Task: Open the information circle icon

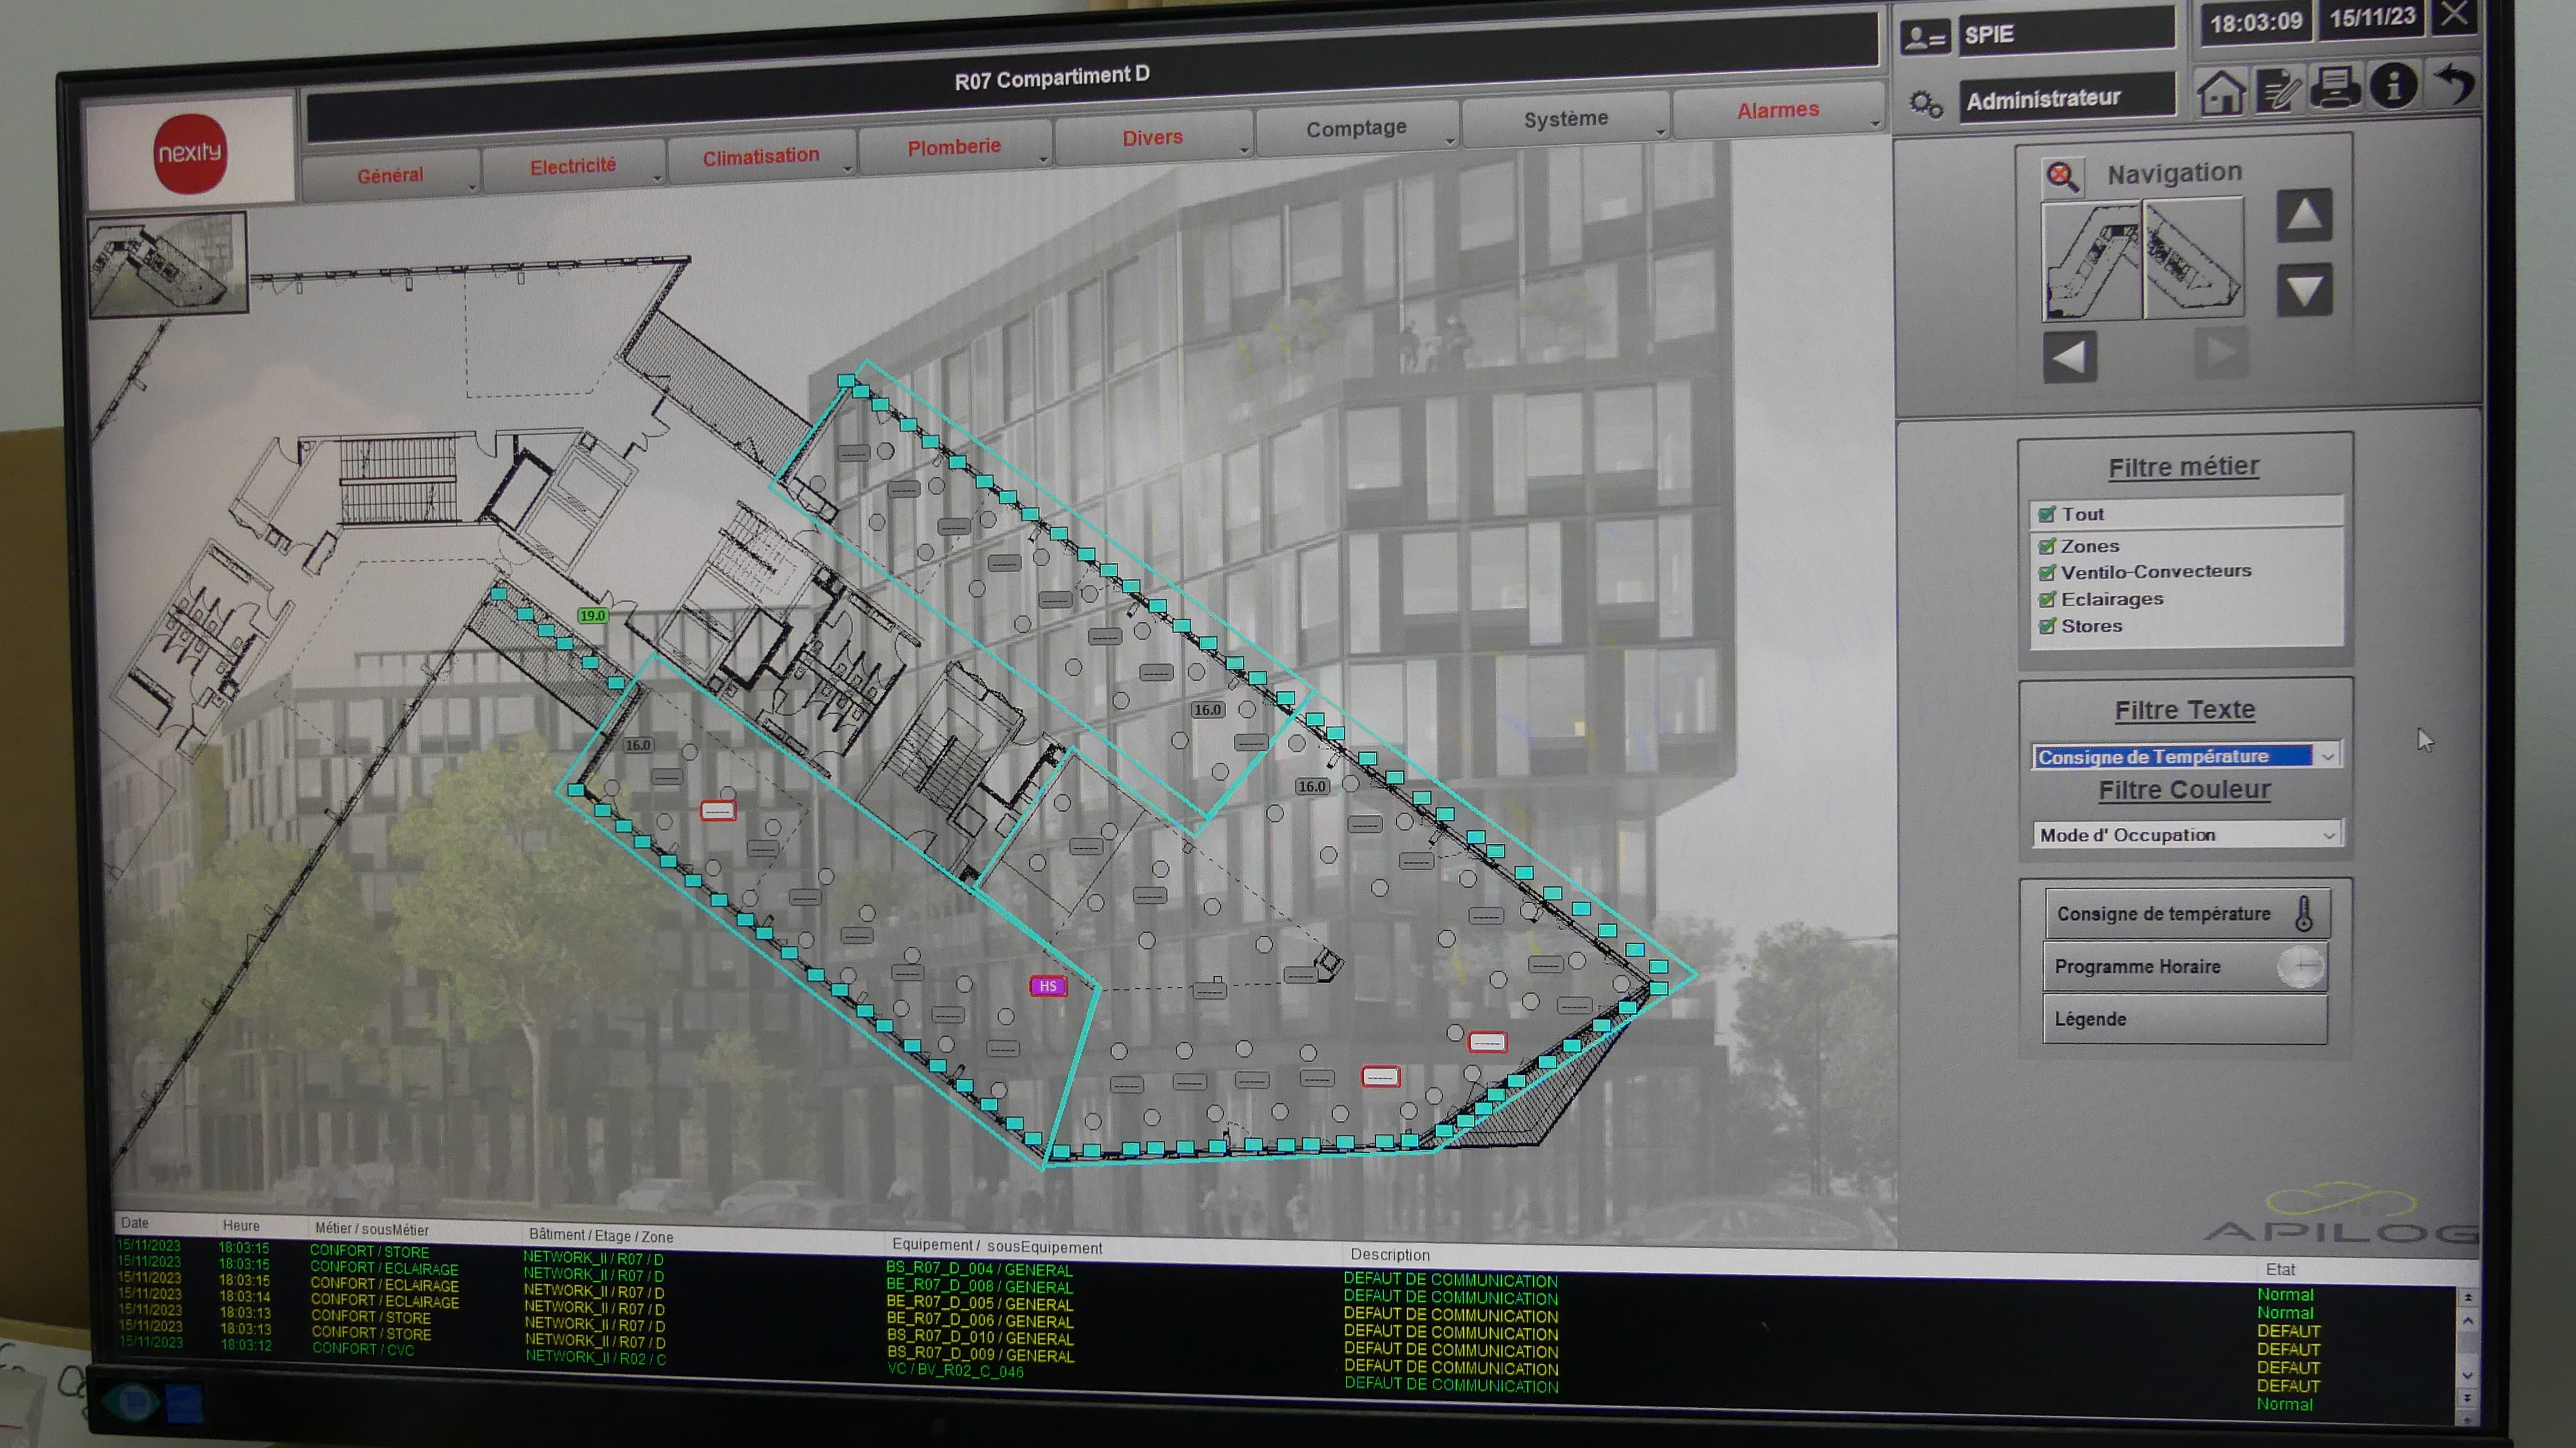Action: 2393,86
